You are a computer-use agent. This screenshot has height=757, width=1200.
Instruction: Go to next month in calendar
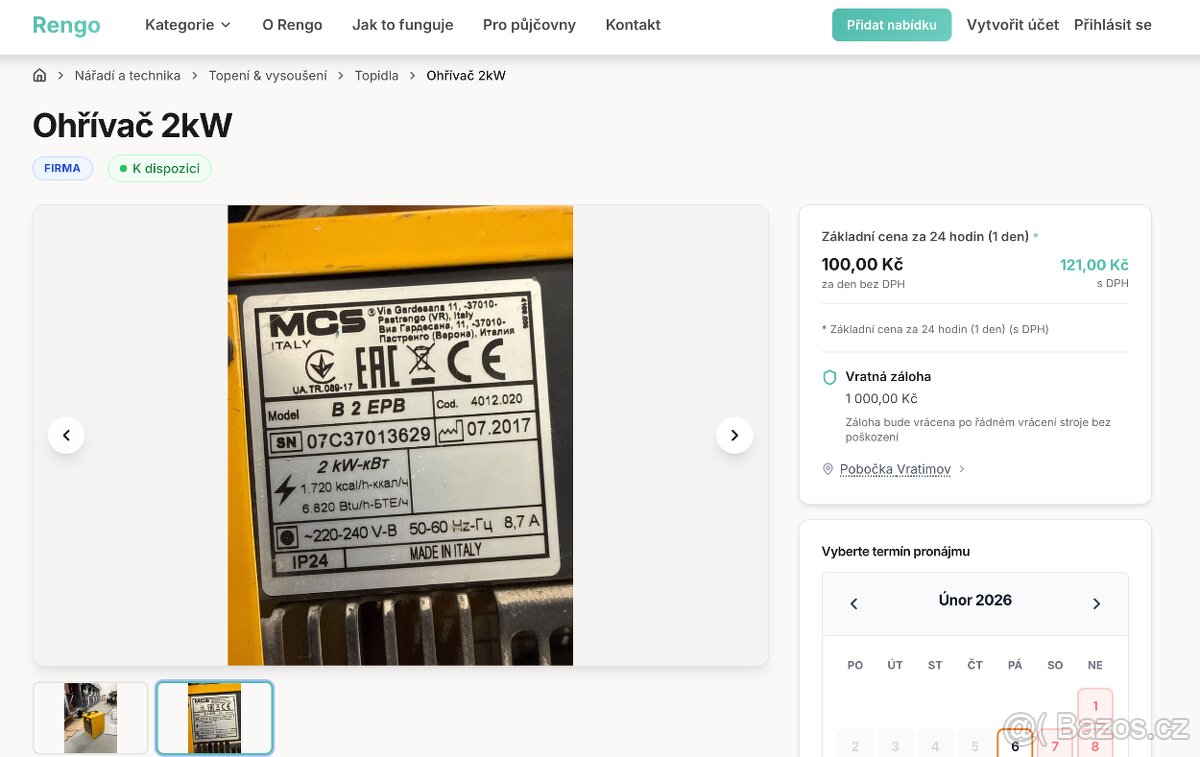[x=1096, y=603]
